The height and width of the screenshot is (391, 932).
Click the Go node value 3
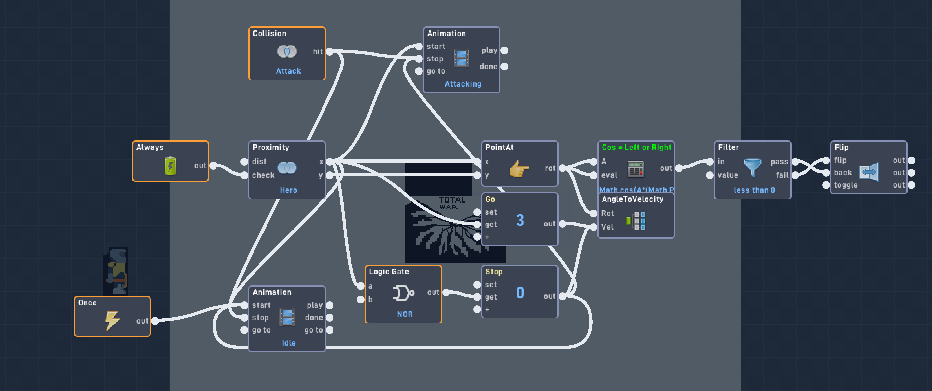[x=520, y=220]
